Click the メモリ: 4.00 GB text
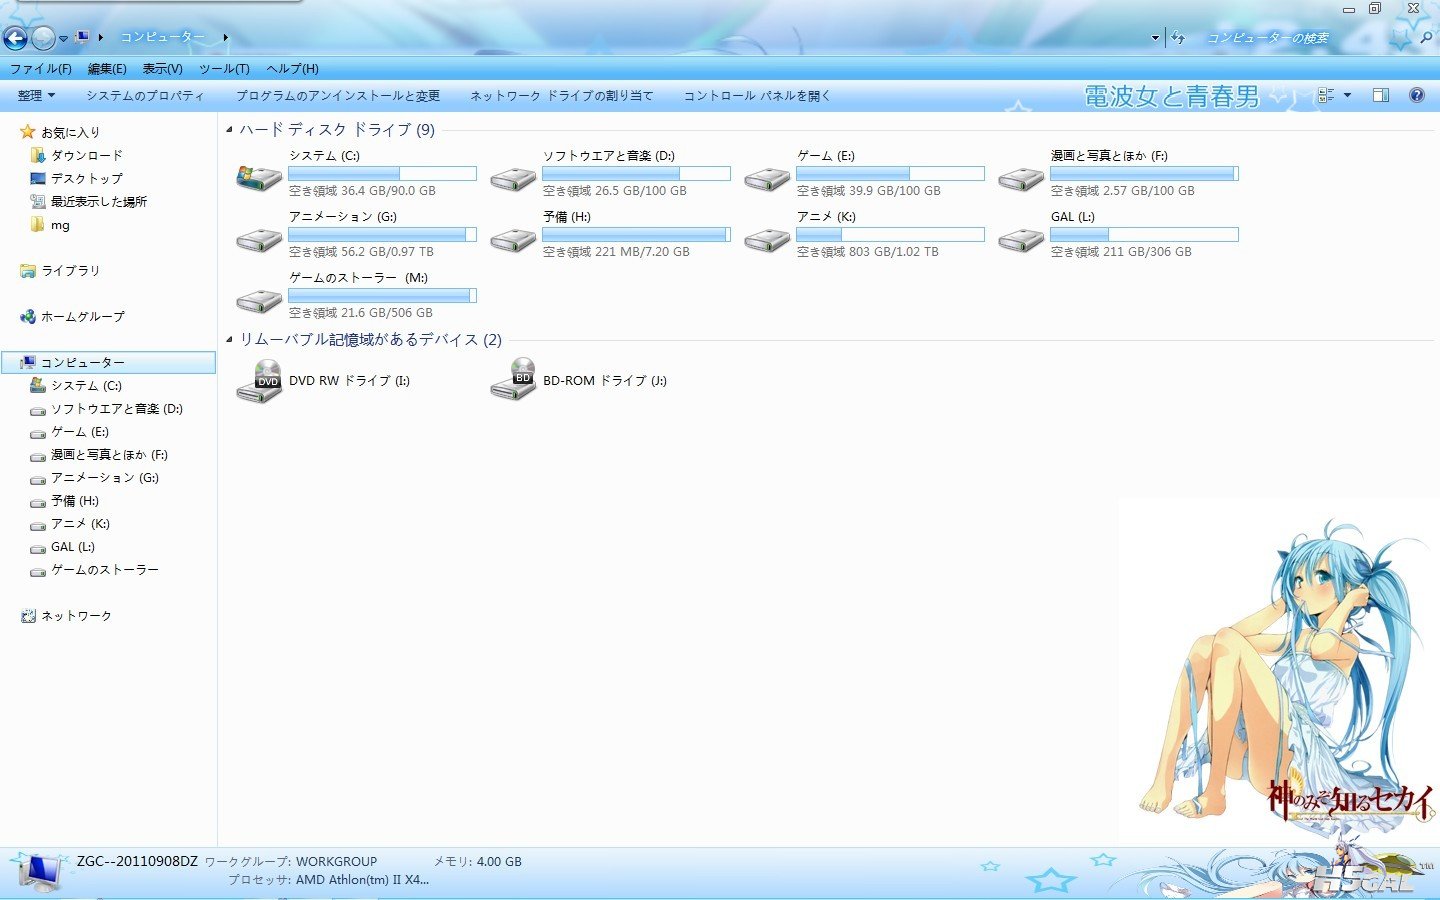1440x900 pixels. pos(477,861)
